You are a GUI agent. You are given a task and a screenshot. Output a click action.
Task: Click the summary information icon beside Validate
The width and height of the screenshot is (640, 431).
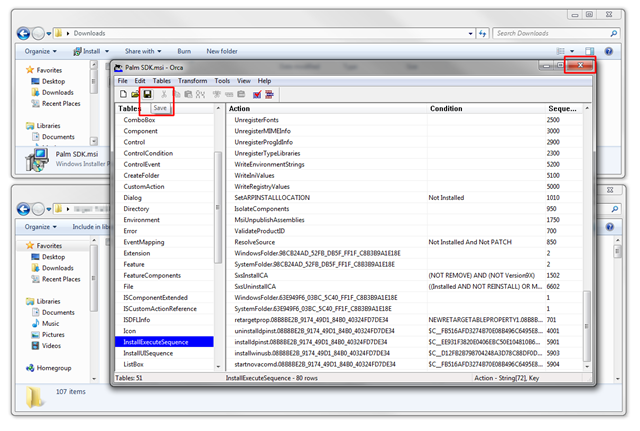[x=269, y=95]
